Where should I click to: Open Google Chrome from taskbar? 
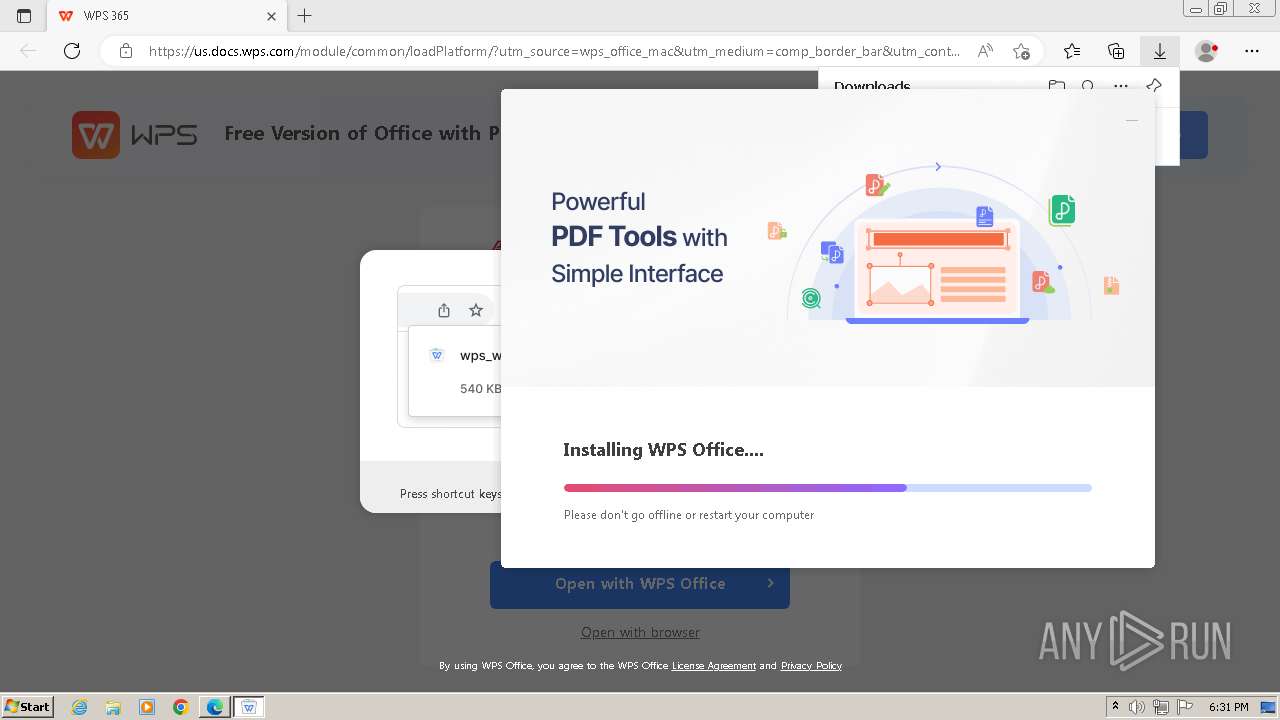click(x=181, y=707)
